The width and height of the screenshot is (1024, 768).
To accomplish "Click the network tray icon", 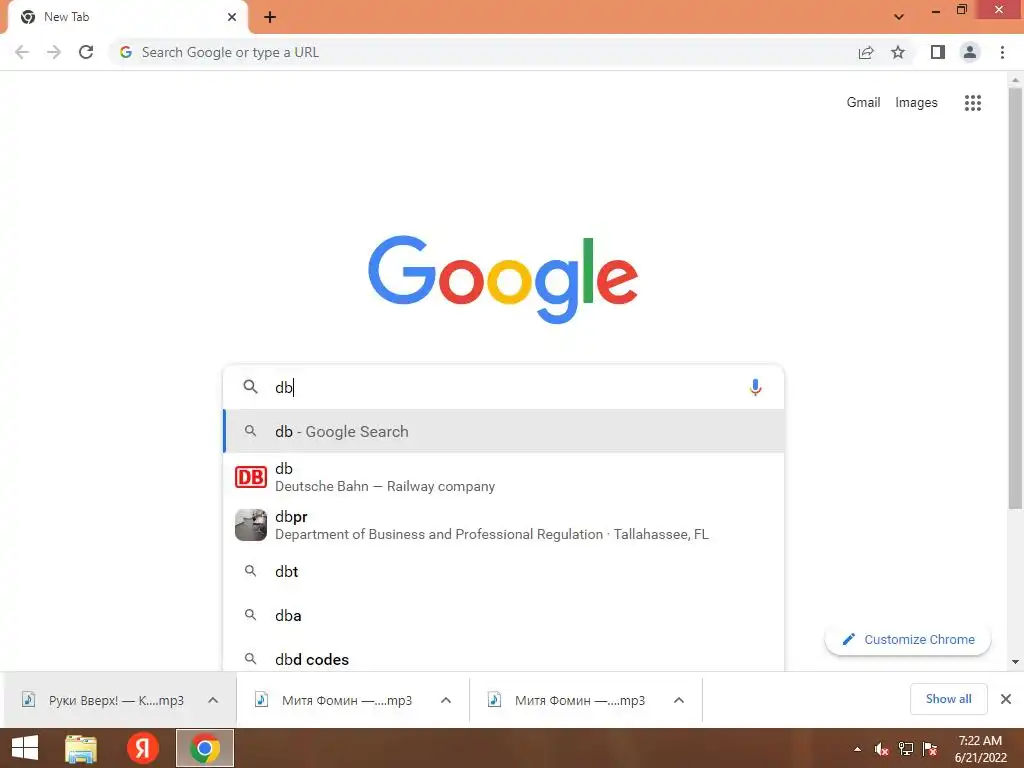I will click(906, 749).
